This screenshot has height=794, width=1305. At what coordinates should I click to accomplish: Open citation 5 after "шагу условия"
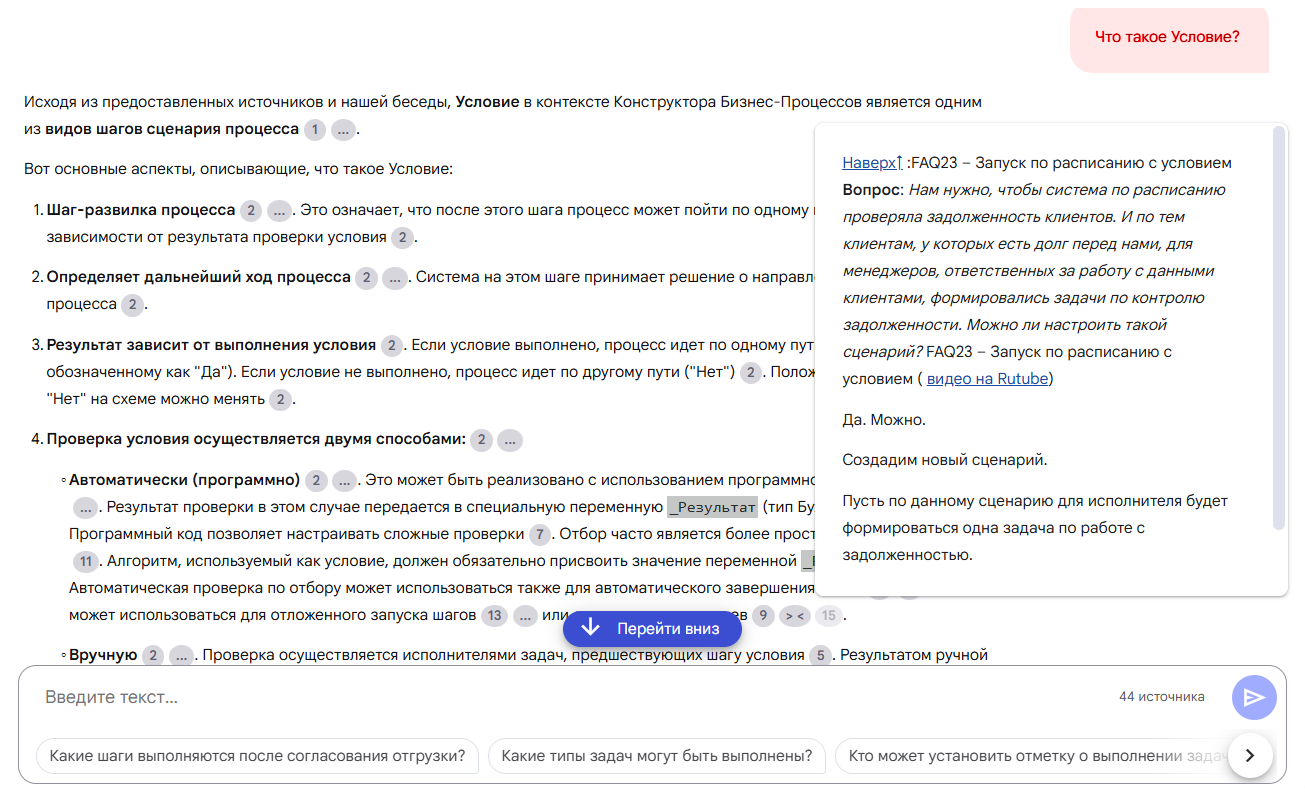pyautogui.click(x=820, y=656)
